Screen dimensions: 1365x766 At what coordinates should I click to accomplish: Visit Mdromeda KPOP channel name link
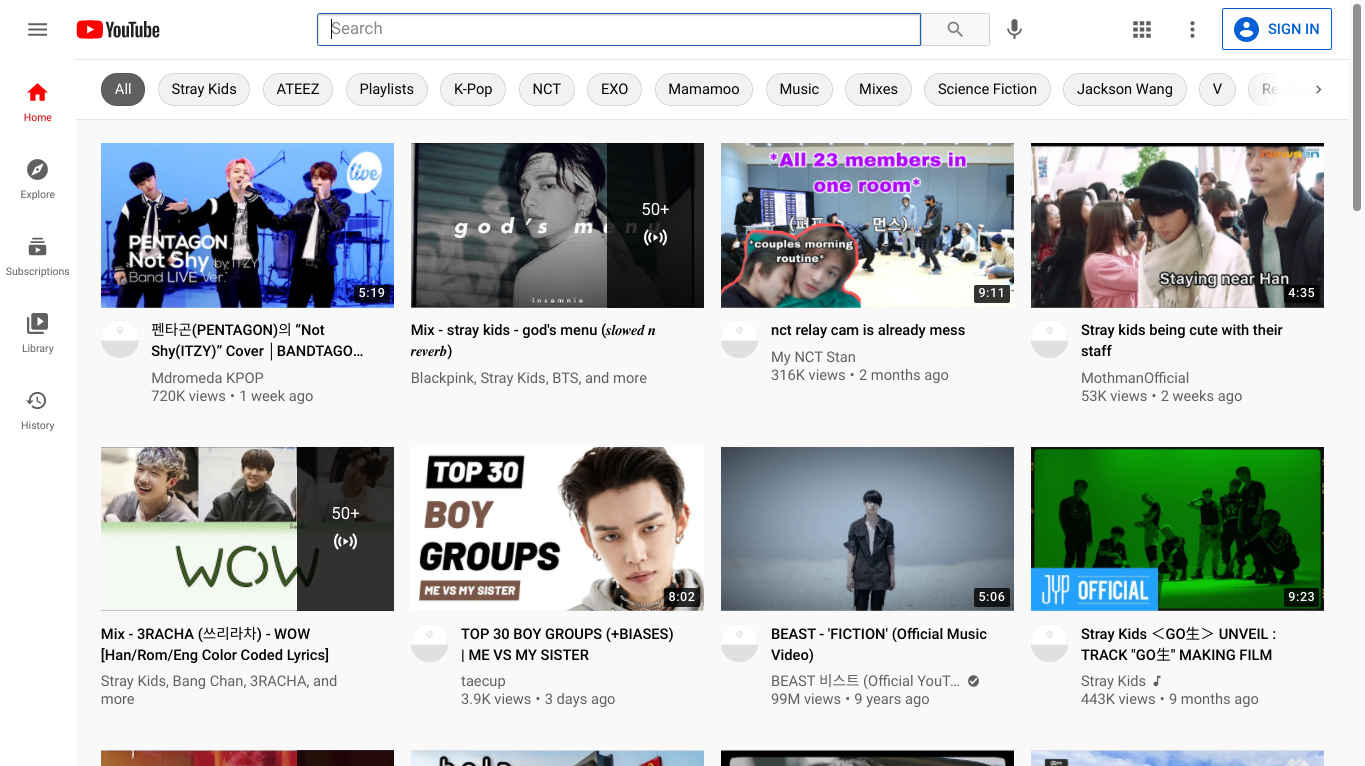pos(207,378)
